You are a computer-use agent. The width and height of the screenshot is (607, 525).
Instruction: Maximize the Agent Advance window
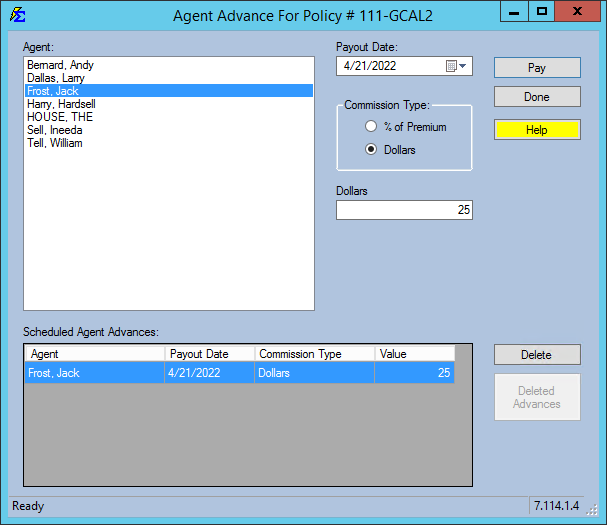[542, 12]
